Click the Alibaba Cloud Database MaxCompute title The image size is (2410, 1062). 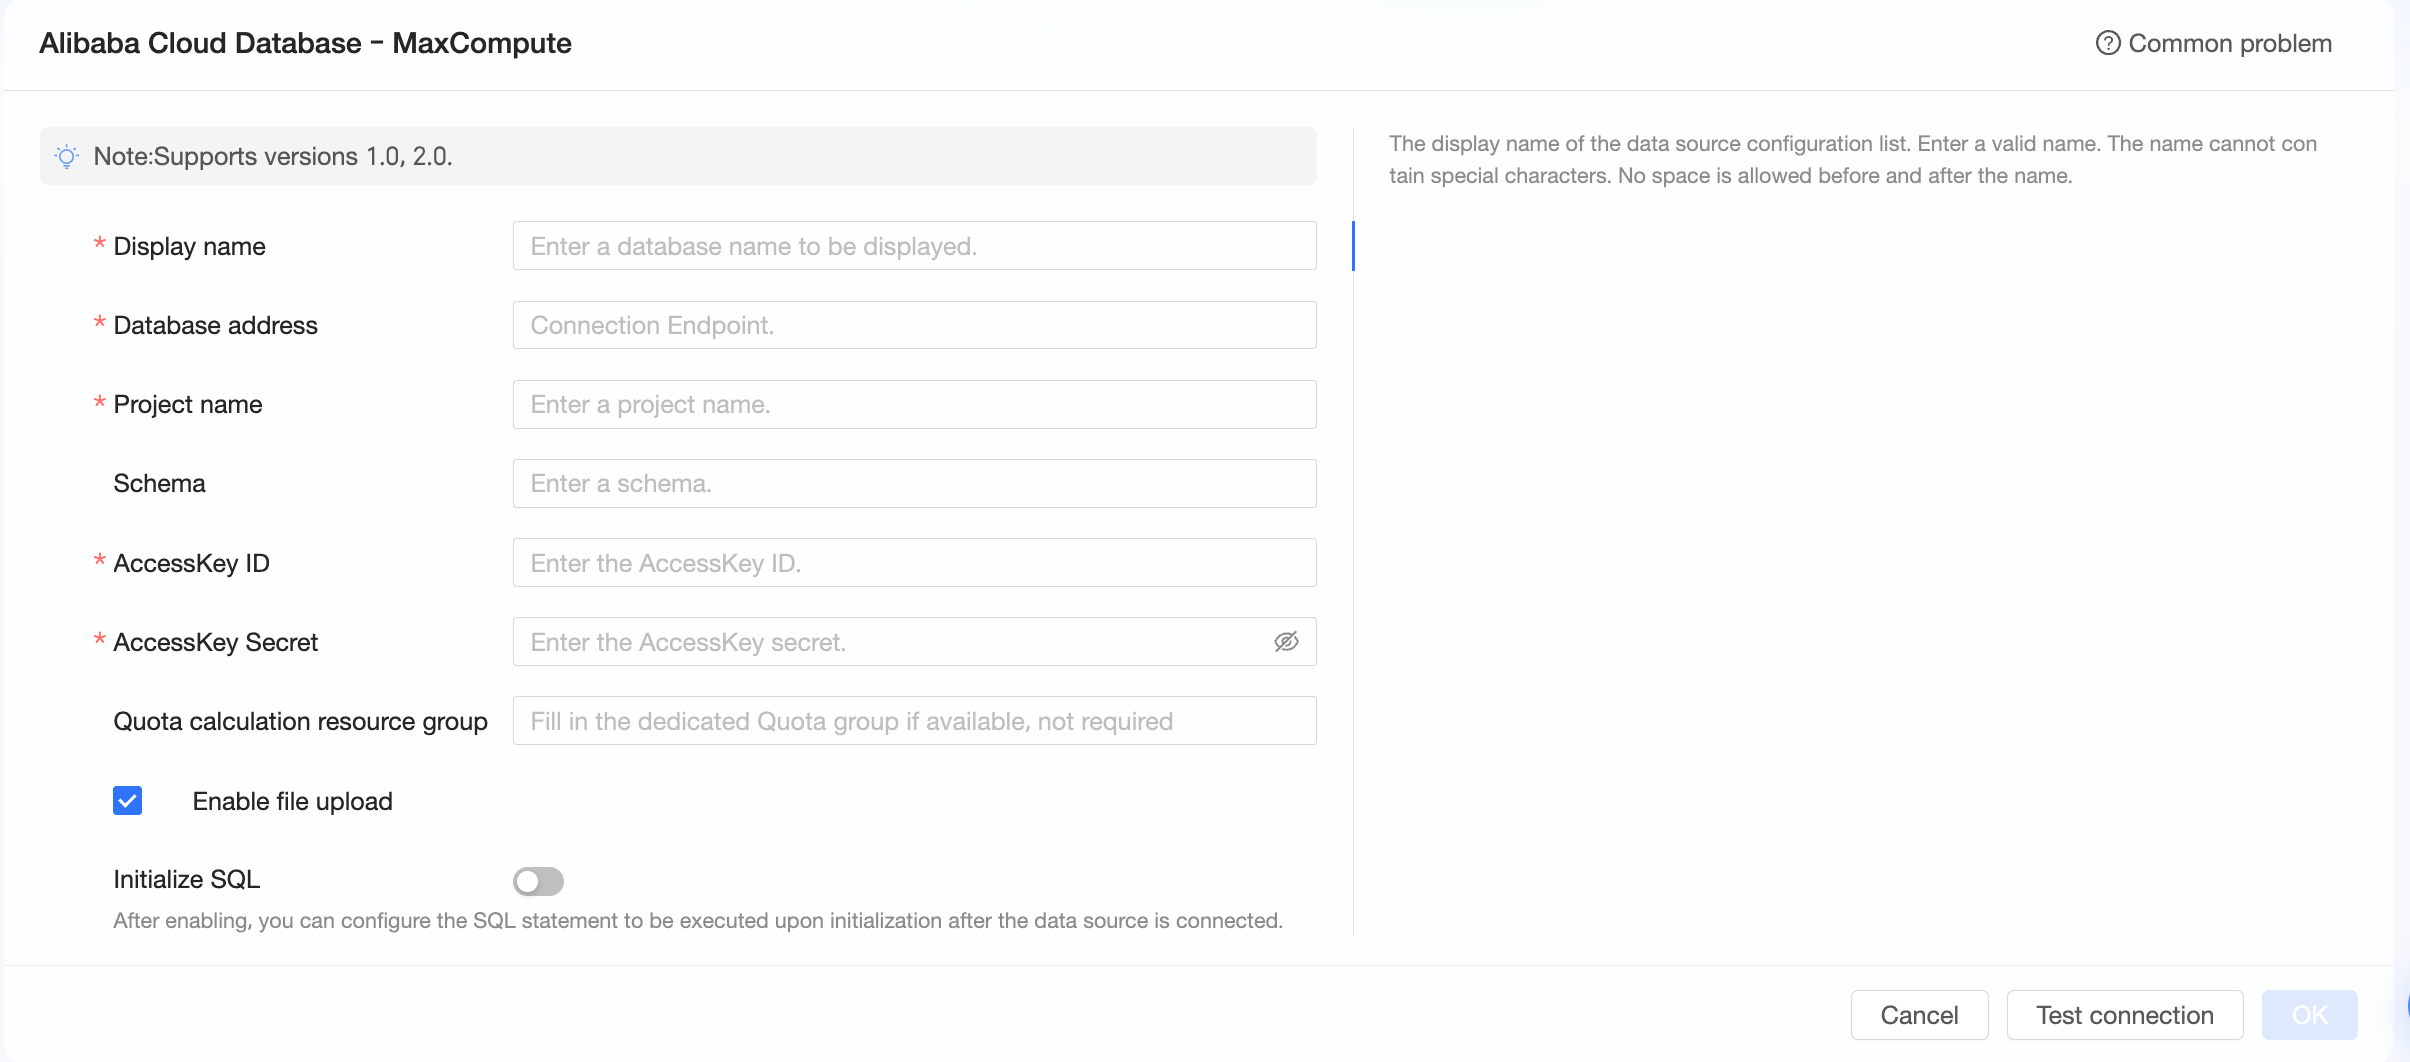click(305, 43)
